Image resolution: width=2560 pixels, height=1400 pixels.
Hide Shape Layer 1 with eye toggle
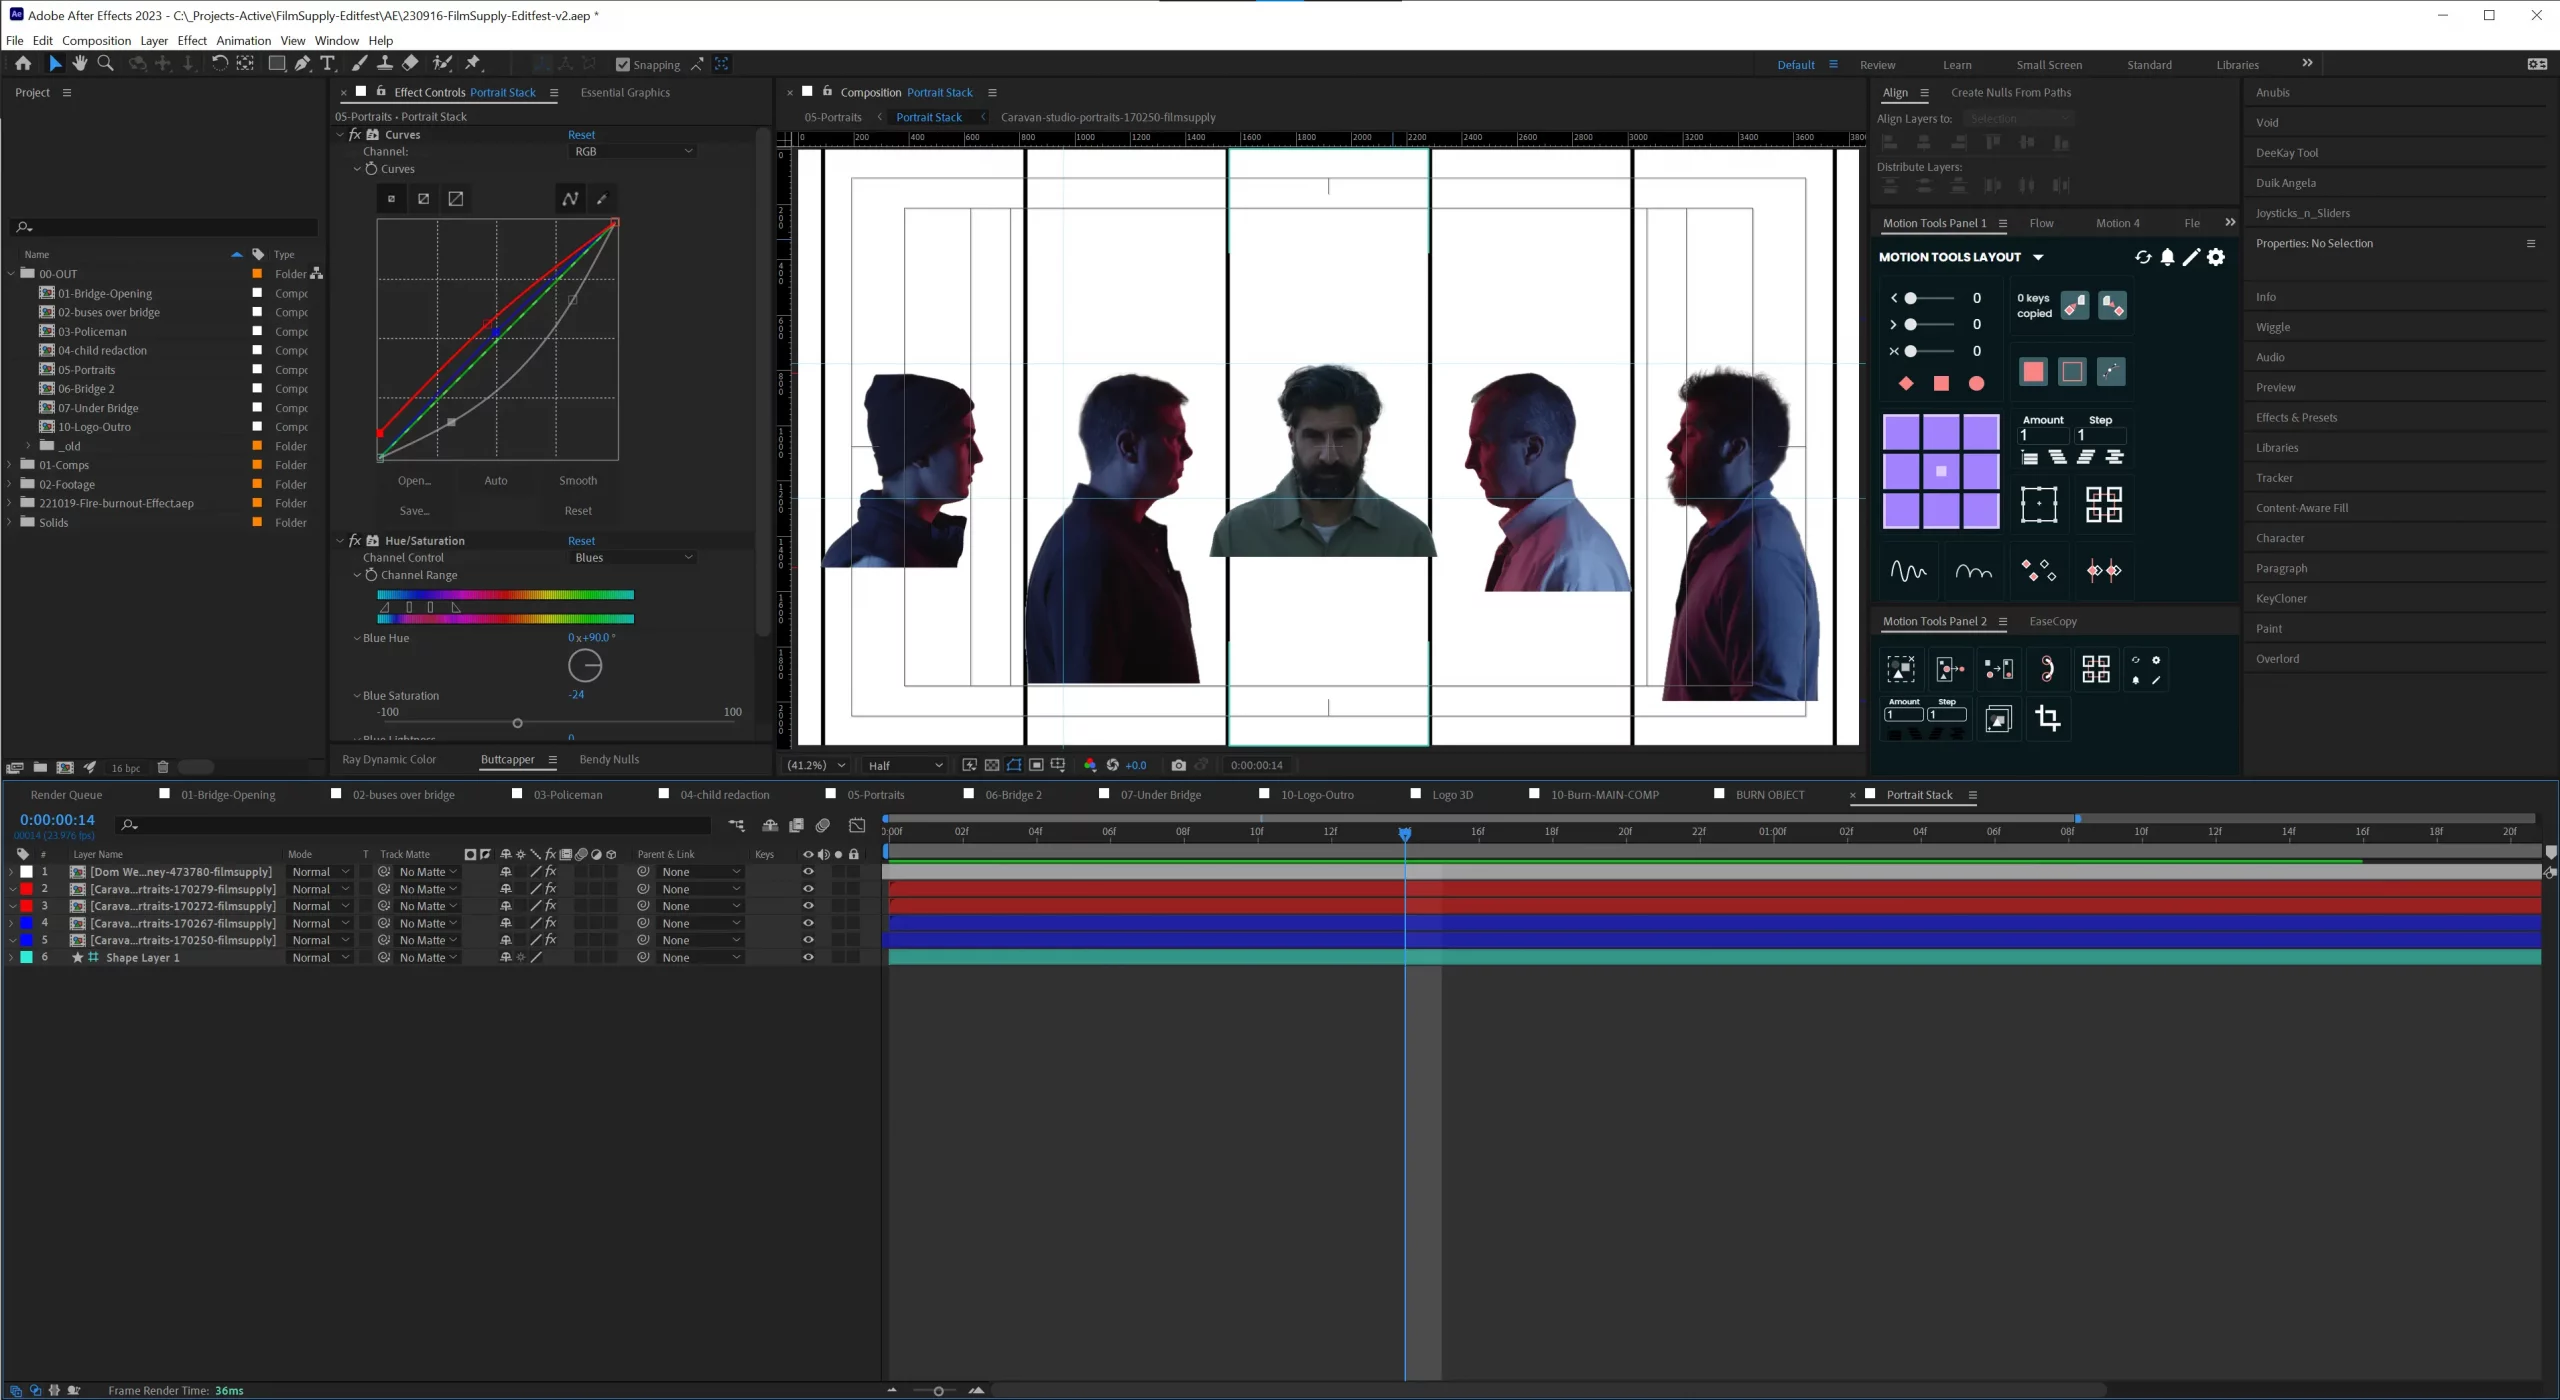(808, 957)
